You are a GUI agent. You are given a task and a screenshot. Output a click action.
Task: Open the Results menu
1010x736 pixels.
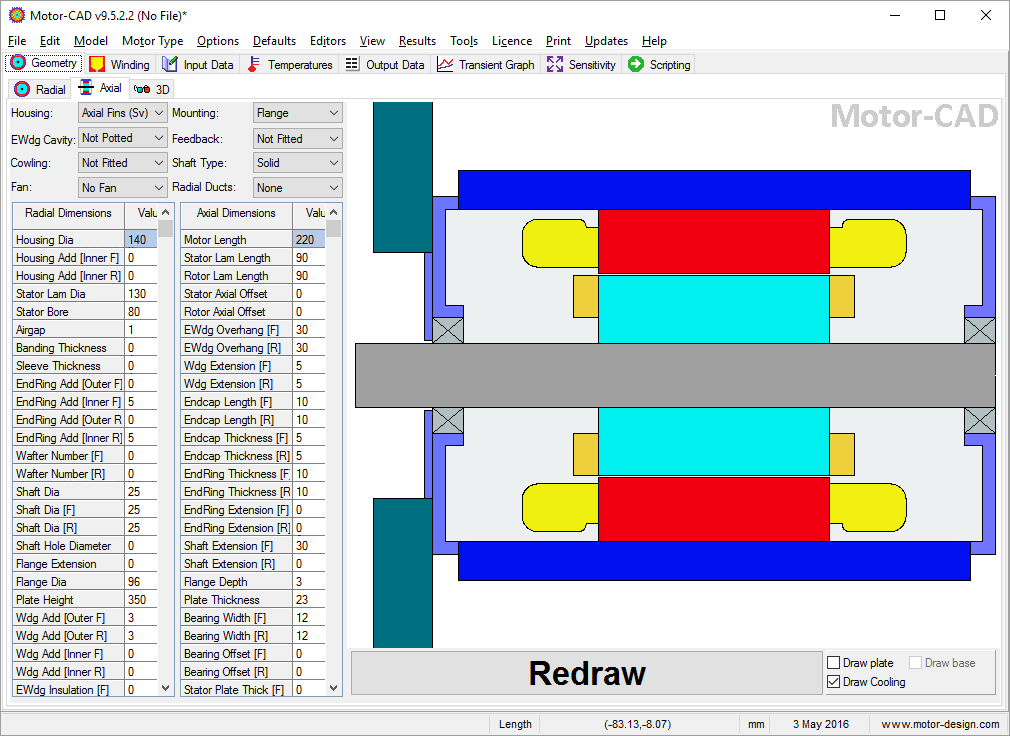tap(417, 41)
